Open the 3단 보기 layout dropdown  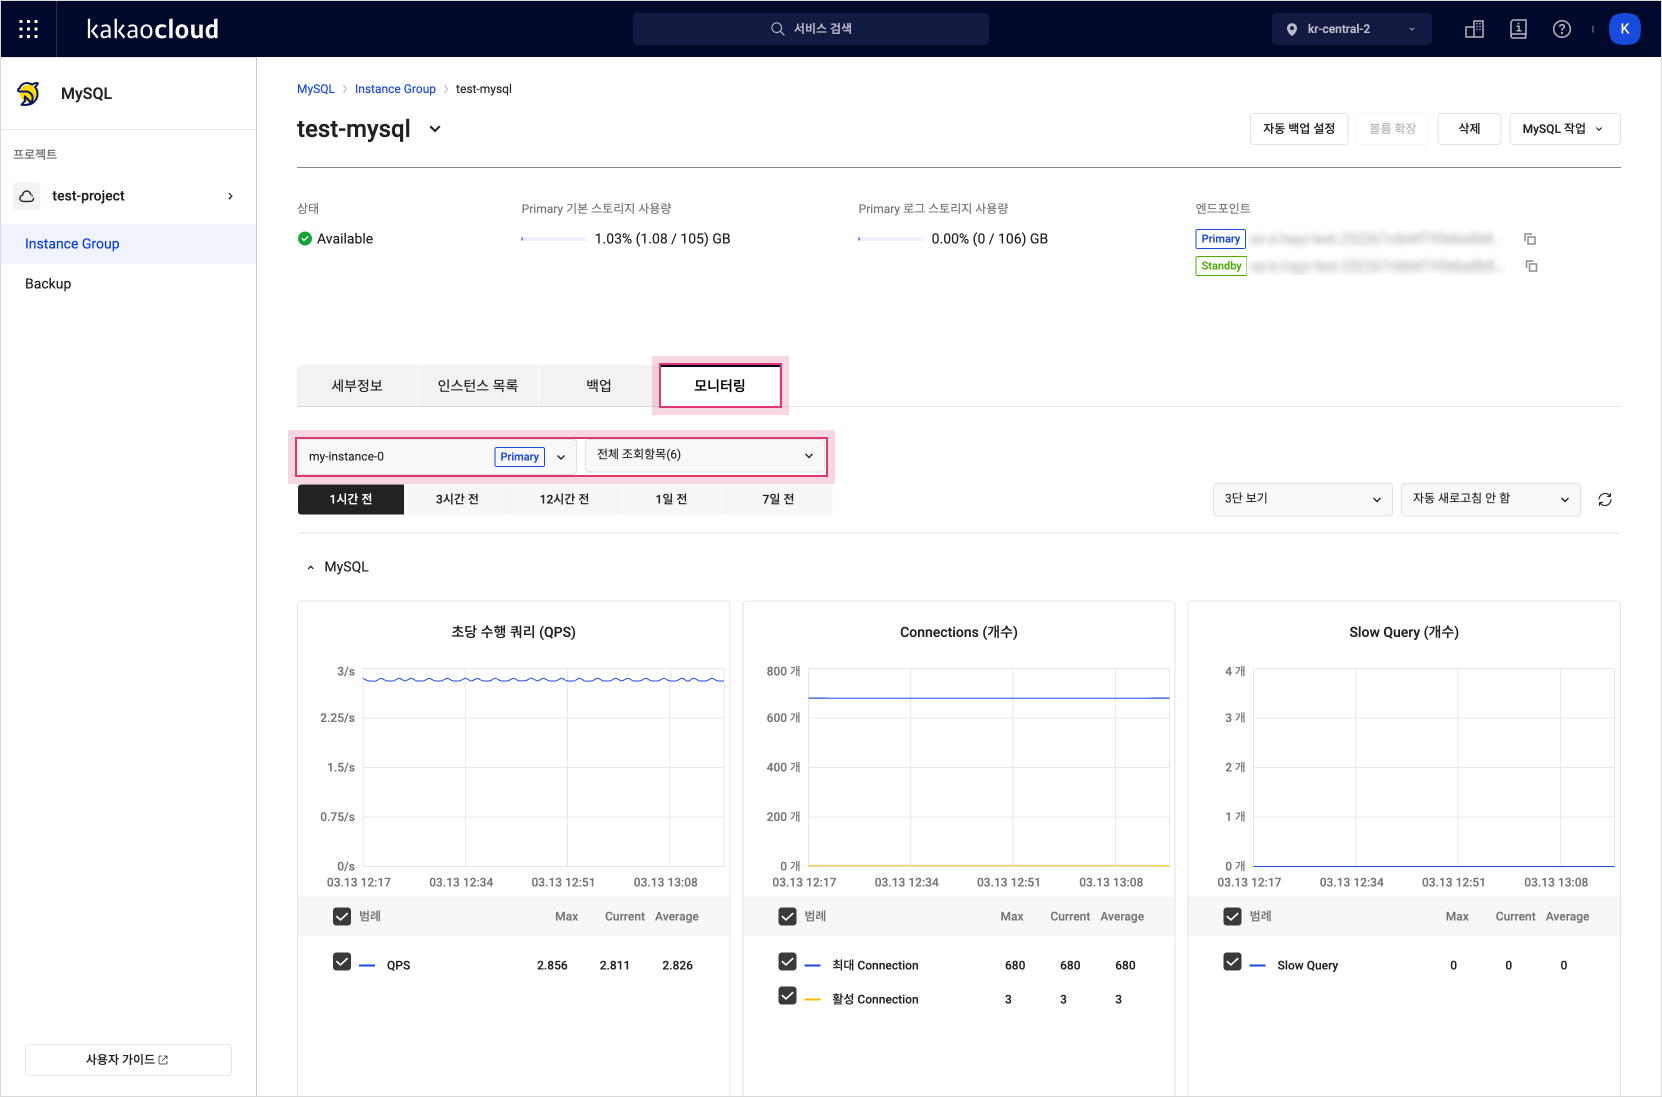point(1302,499)
